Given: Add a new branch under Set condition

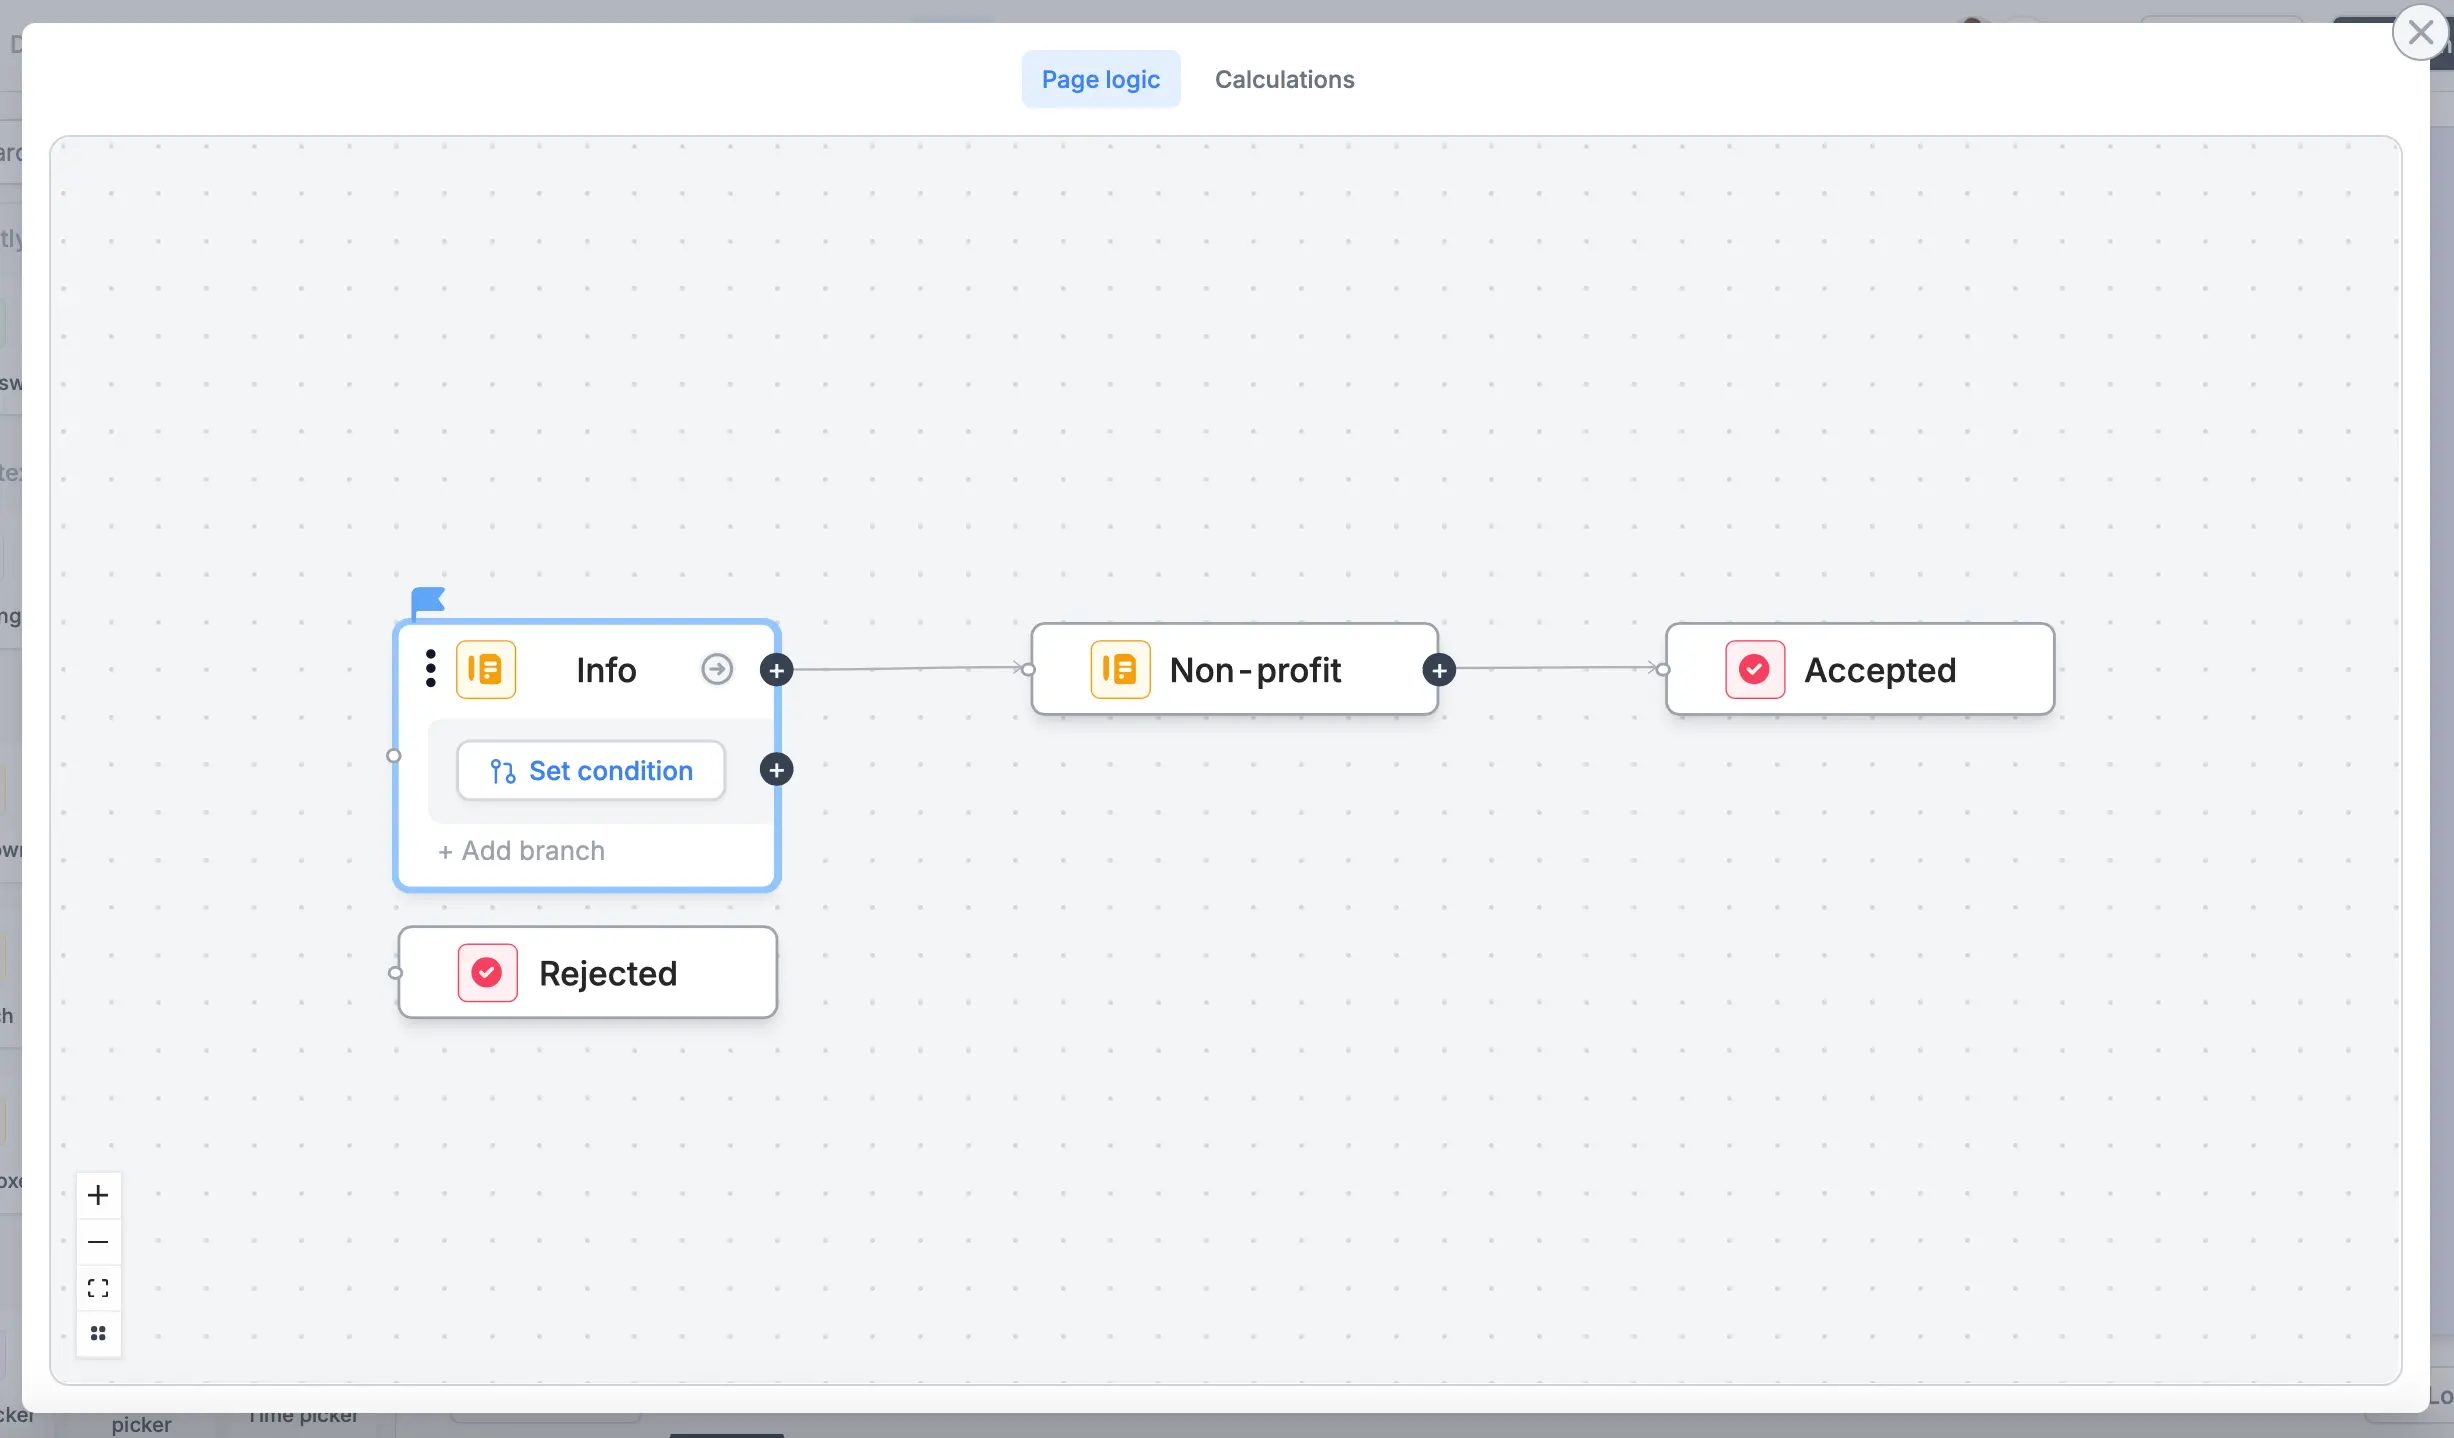Looking at the screenshot, I should coord(523,850).
